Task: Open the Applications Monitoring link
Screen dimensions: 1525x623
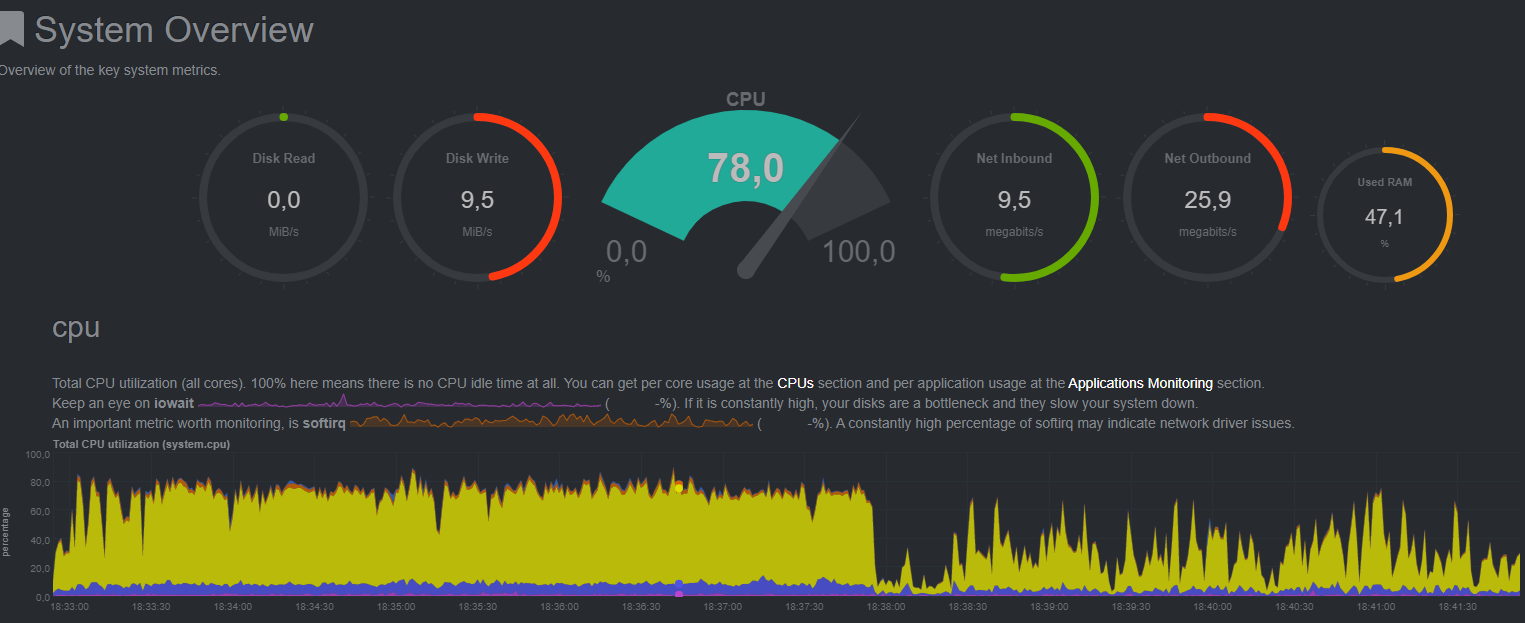Action: pos(1140,383)
